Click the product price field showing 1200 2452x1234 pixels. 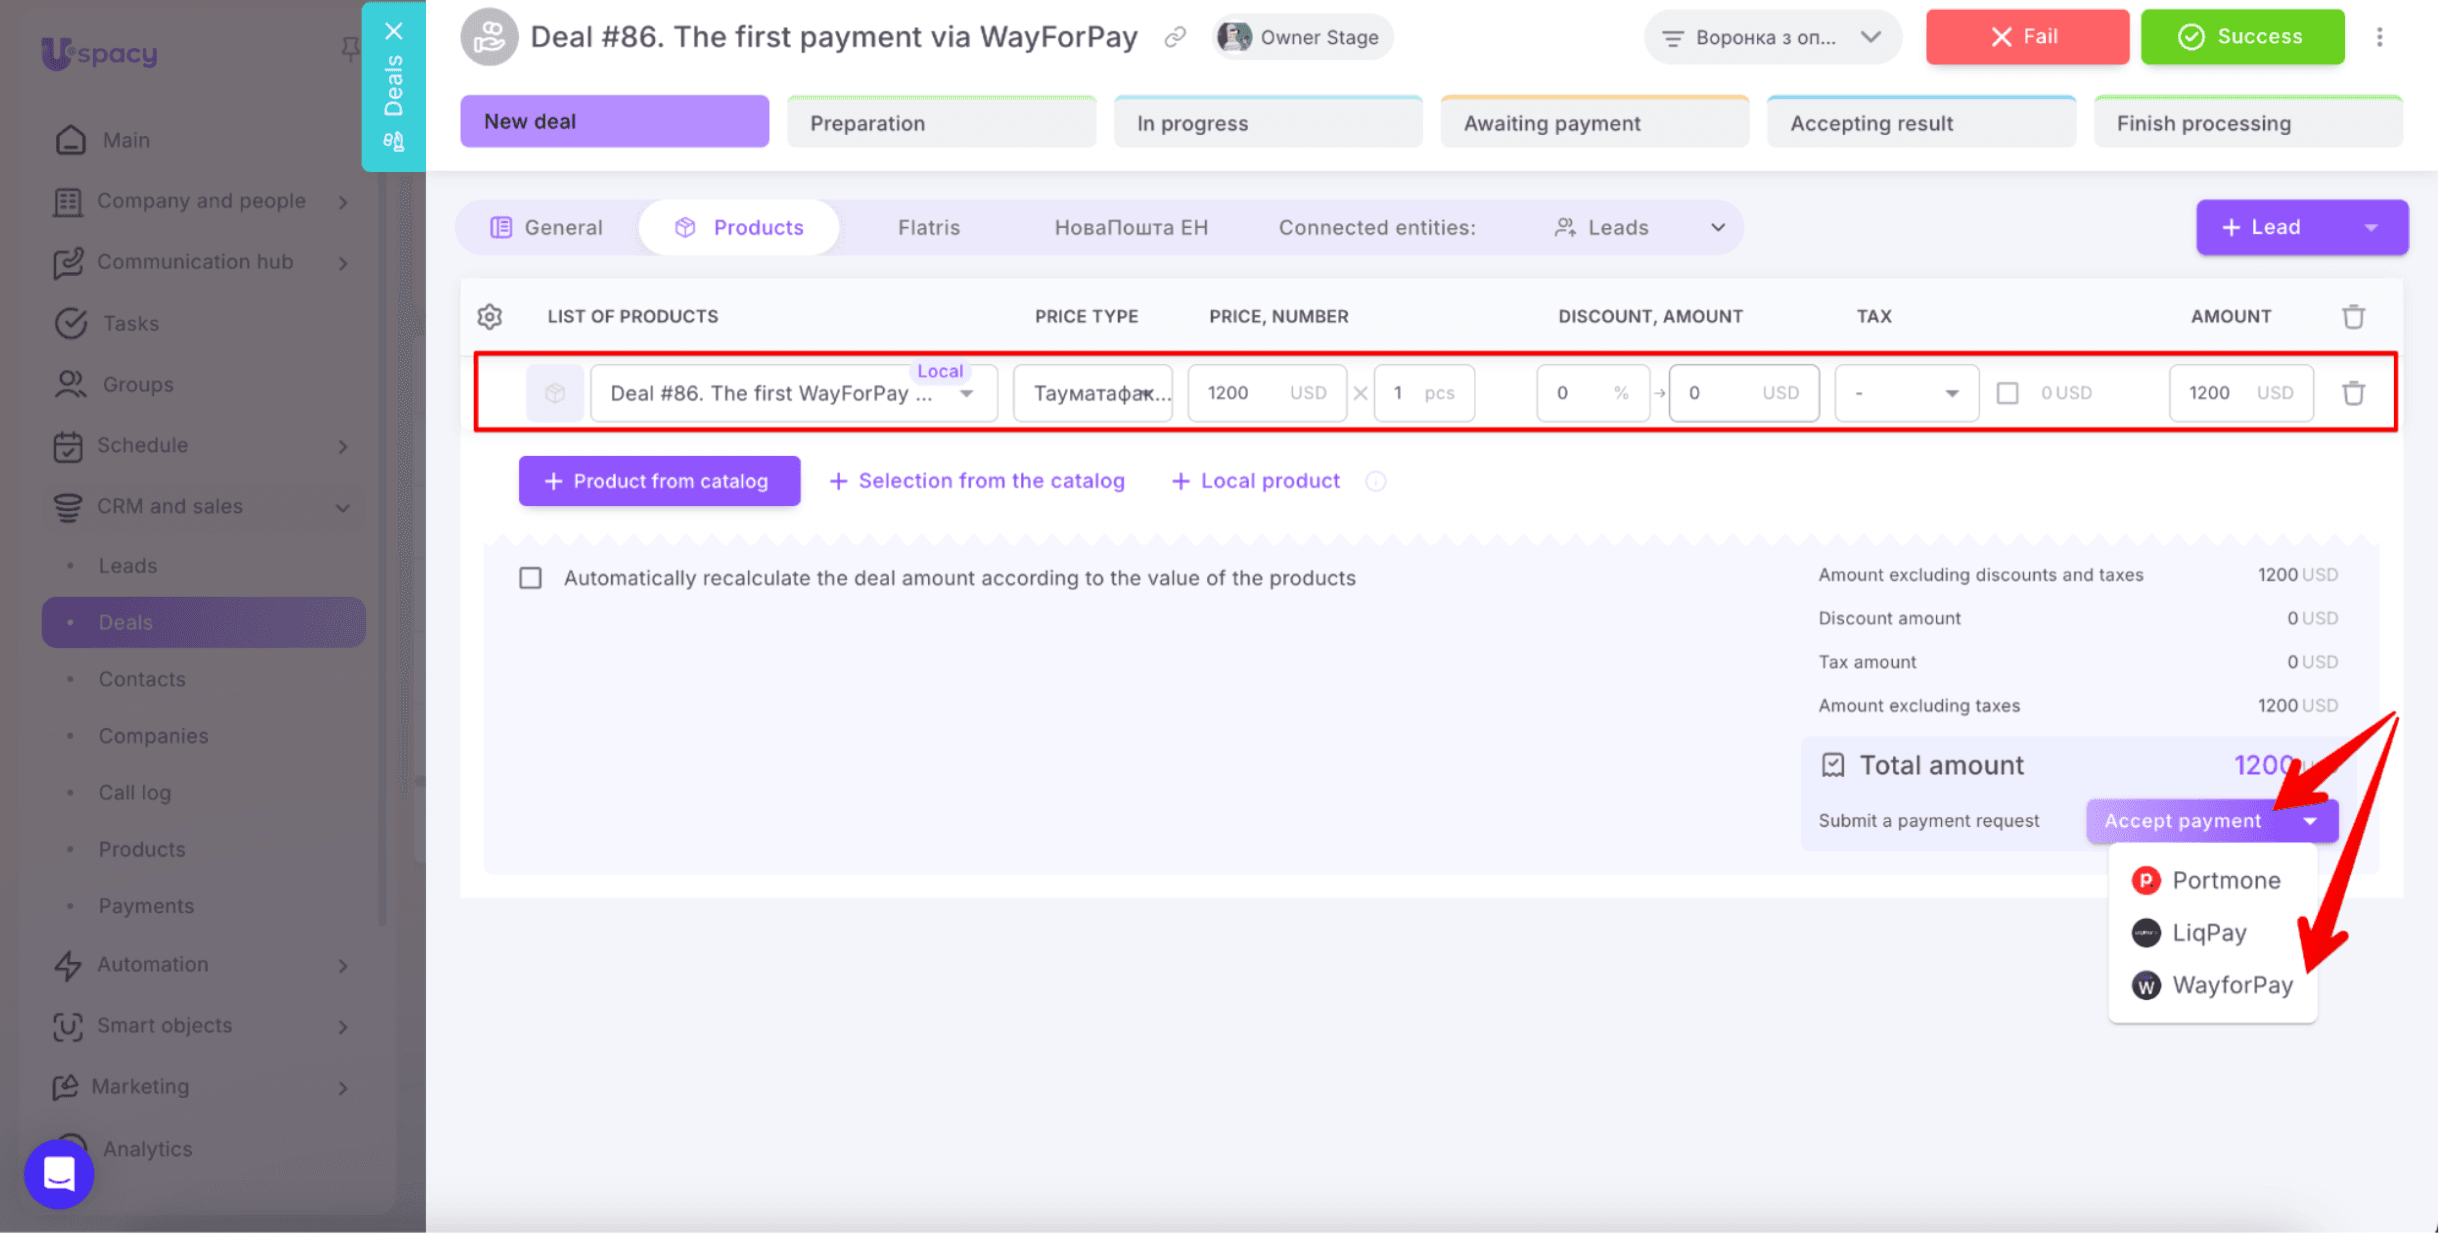(1267, 393)
